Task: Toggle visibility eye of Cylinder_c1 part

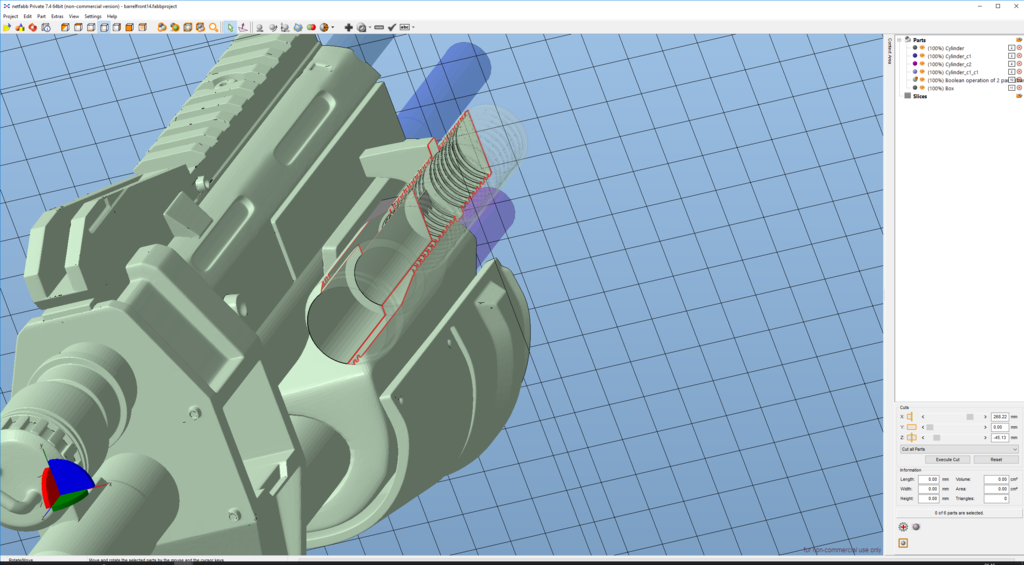Action: tap(922, 56)
